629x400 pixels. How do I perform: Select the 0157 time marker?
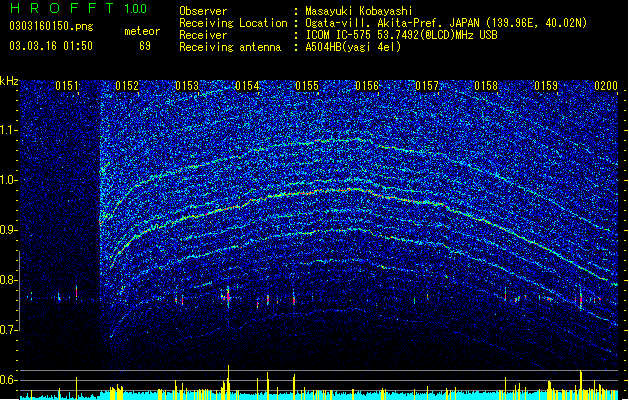(x=427, y=86)
